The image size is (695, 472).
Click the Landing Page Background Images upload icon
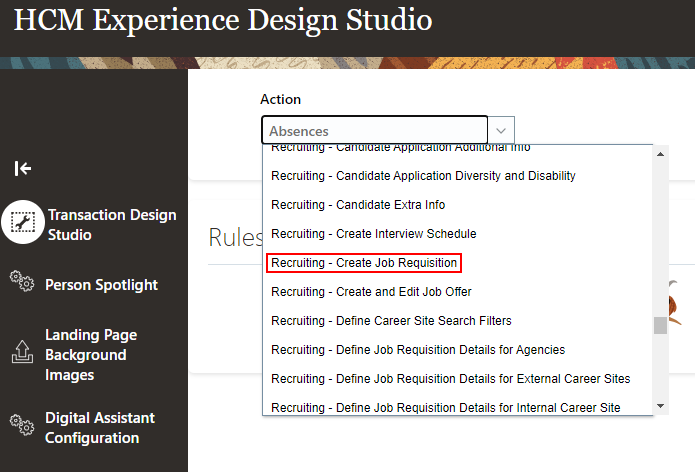(22, 352)
